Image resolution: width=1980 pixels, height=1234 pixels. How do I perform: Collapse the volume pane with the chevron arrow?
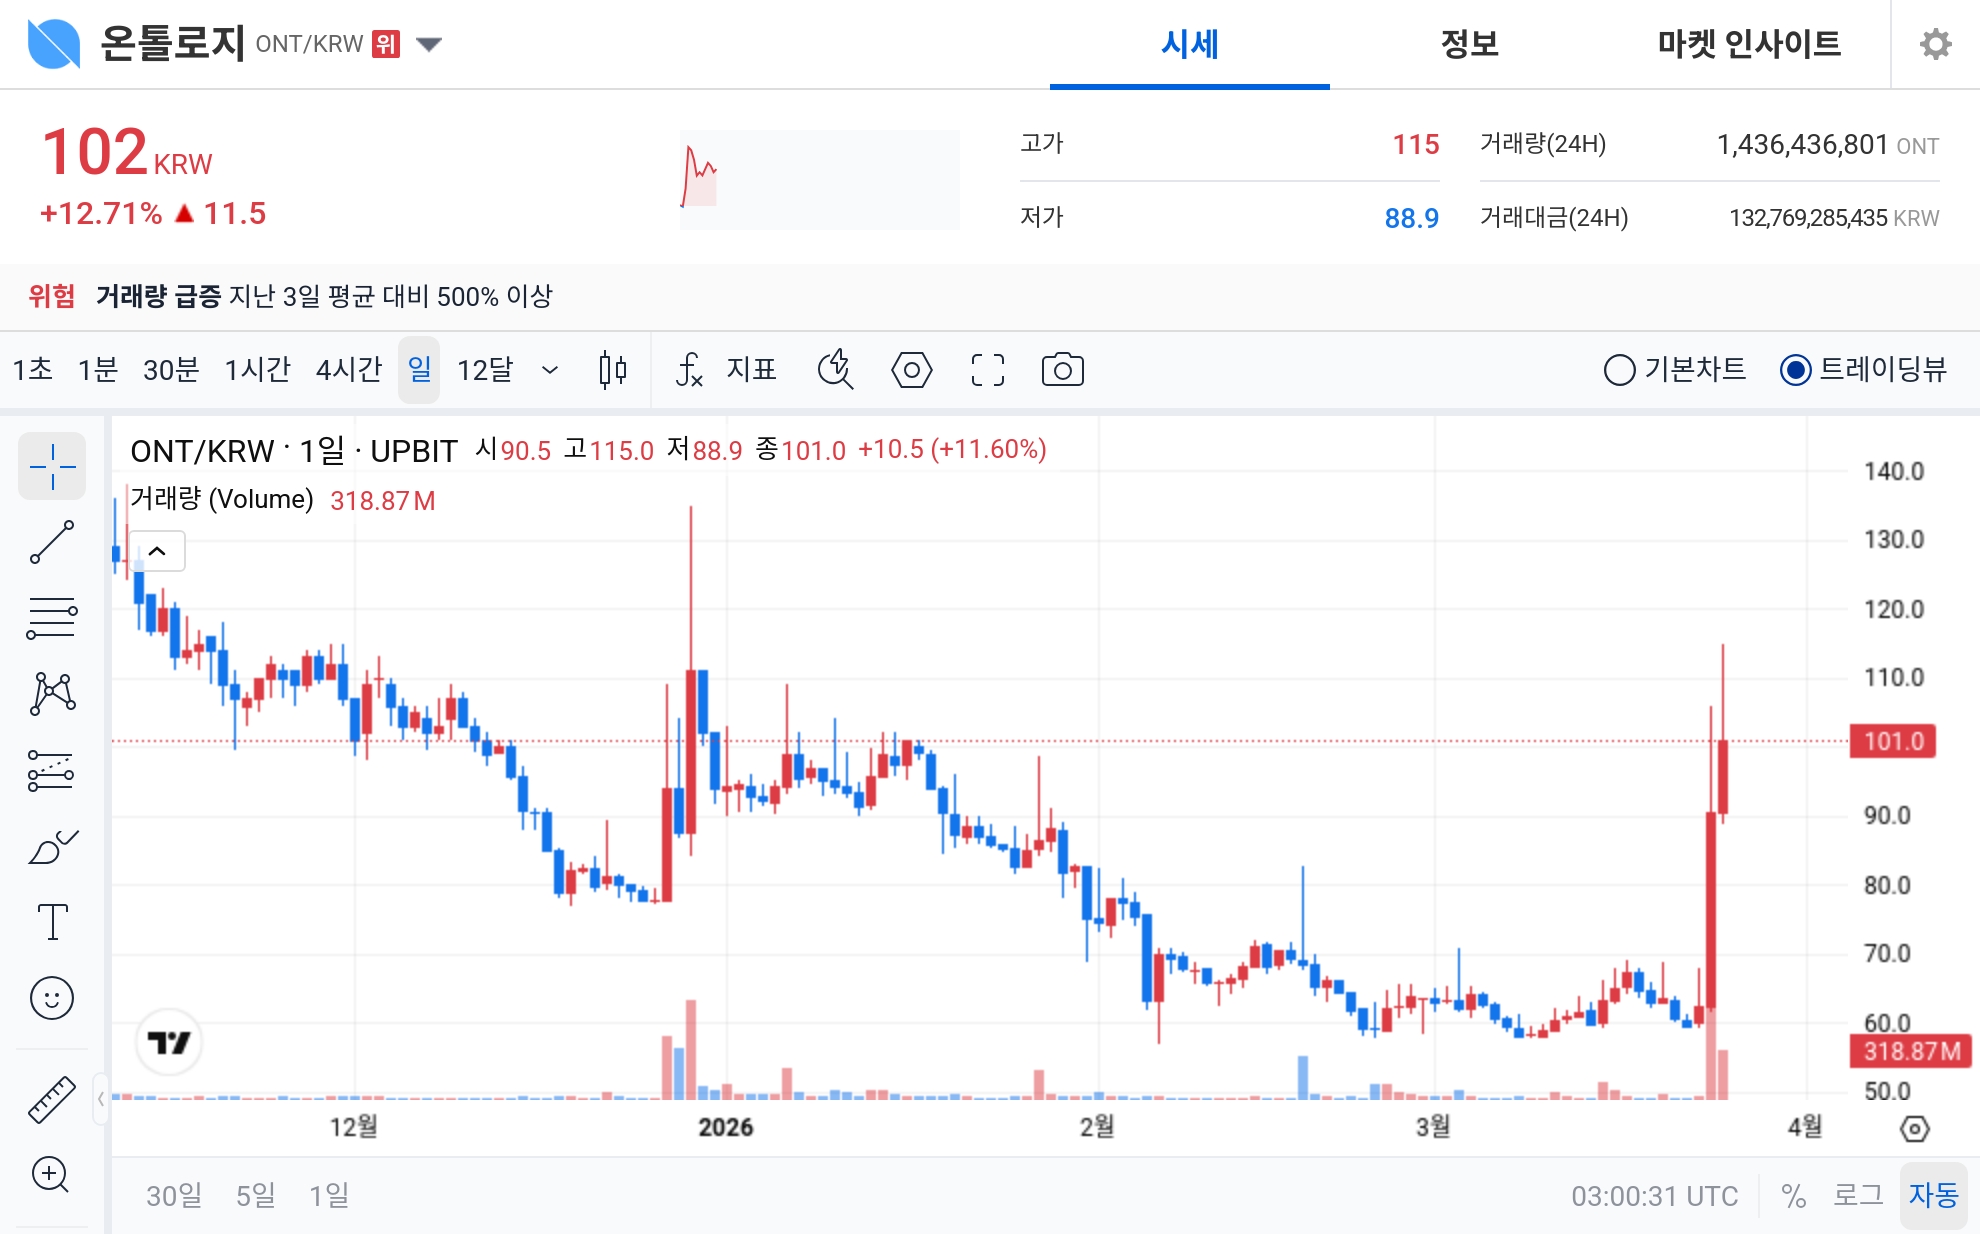click(x=155, y=551)
